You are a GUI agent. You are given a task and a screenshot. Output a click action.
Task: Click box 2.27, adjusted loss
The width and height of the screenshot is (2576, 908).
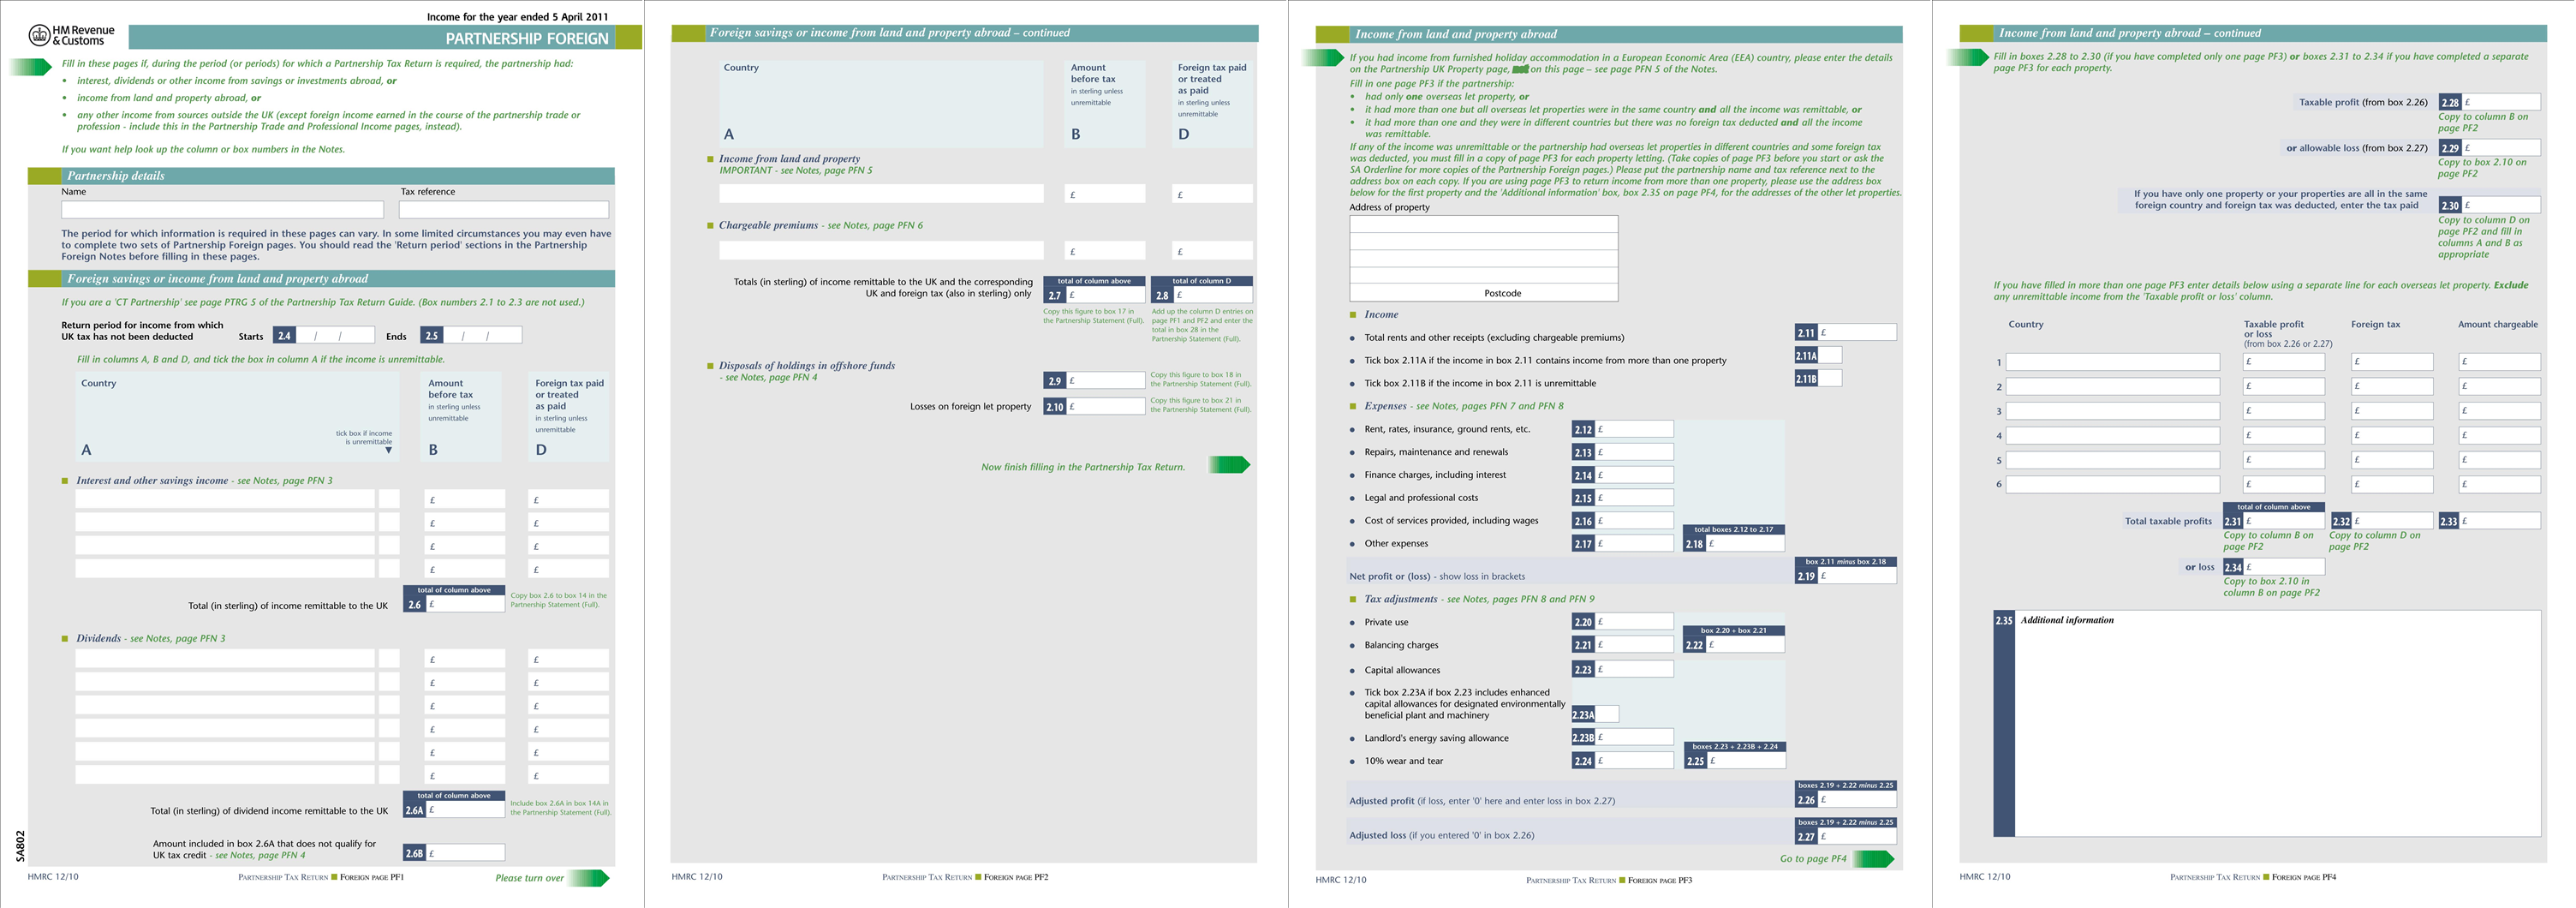pos(1857,836)
